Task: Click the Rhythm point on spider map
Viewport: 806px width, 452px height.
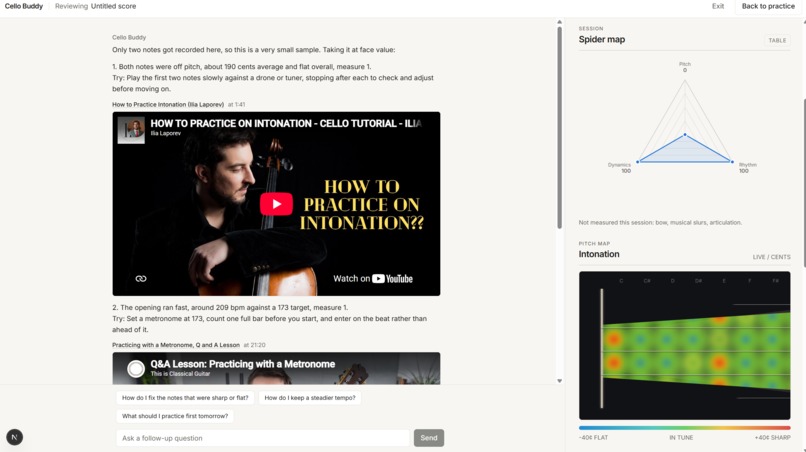Action: (732, 162)
